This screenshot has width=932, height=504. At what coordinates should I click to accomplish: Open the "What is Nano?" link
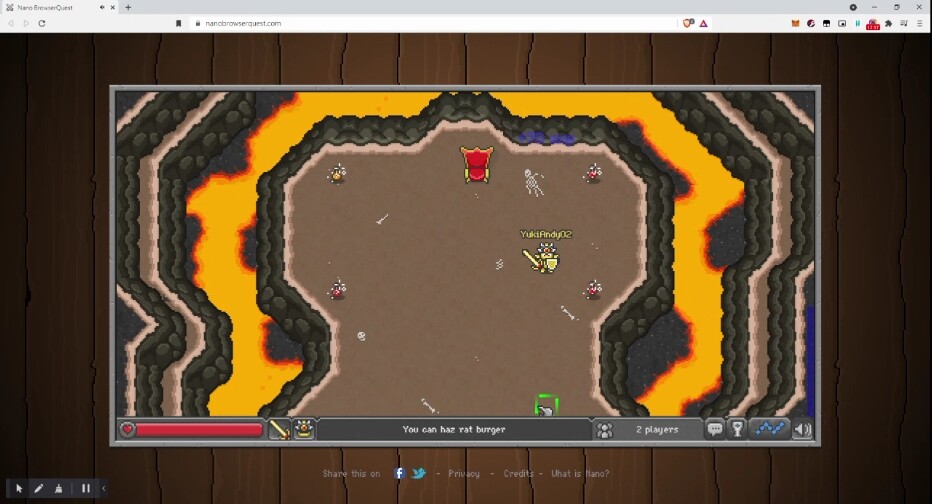(x=580, y=474)
